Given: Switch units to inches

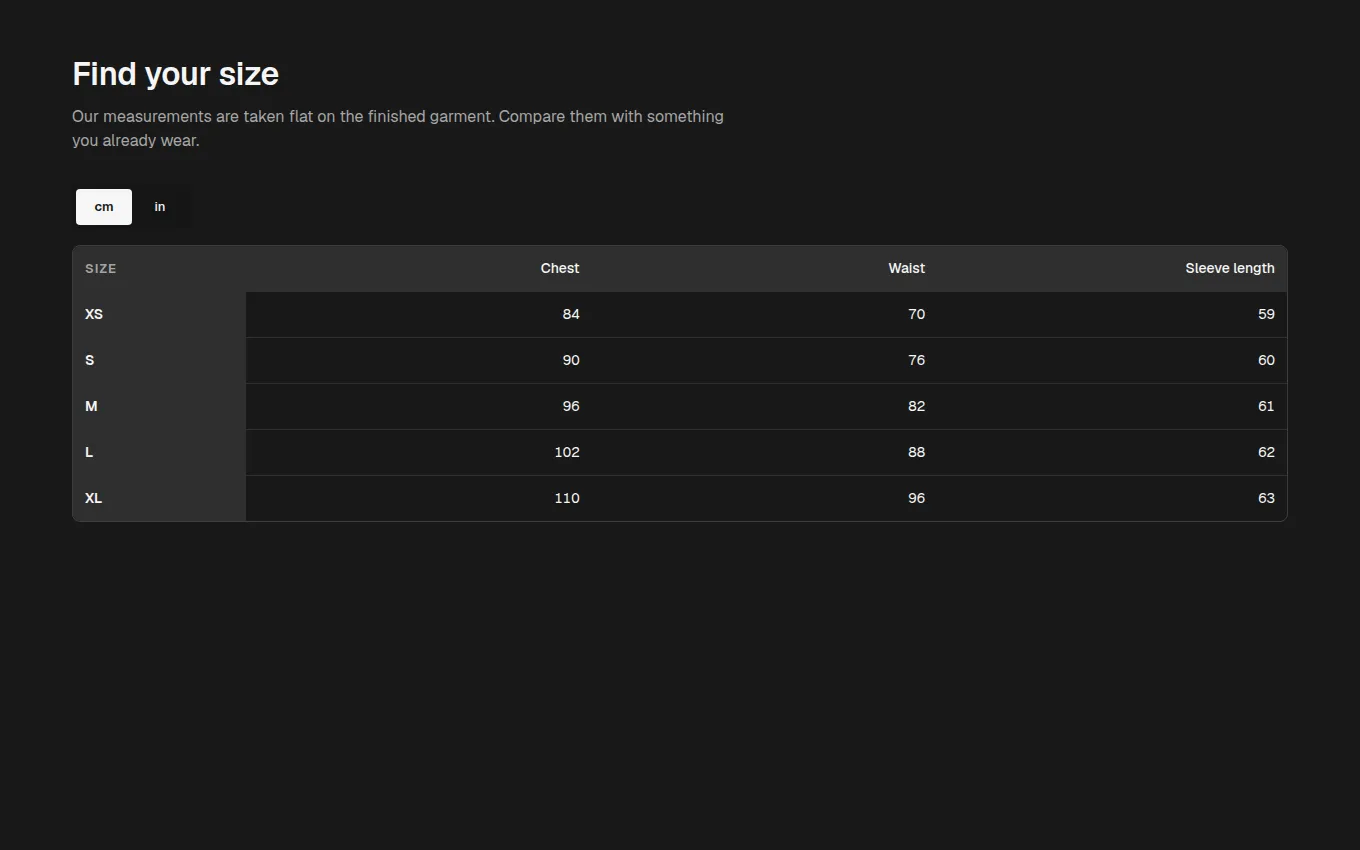Looking at the screenshot, I should [x=160, y=207].
